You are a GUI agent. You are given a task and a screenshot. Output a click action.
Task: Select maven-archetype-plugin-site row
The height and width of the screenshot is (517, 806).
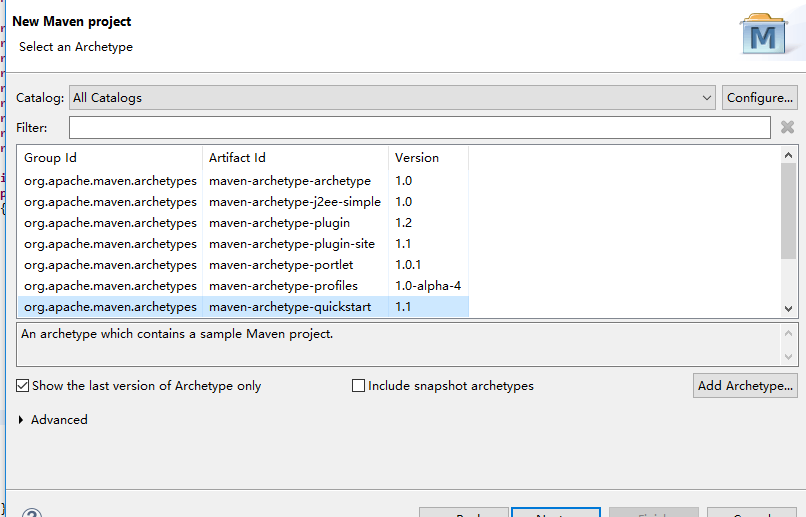[243, 244]
